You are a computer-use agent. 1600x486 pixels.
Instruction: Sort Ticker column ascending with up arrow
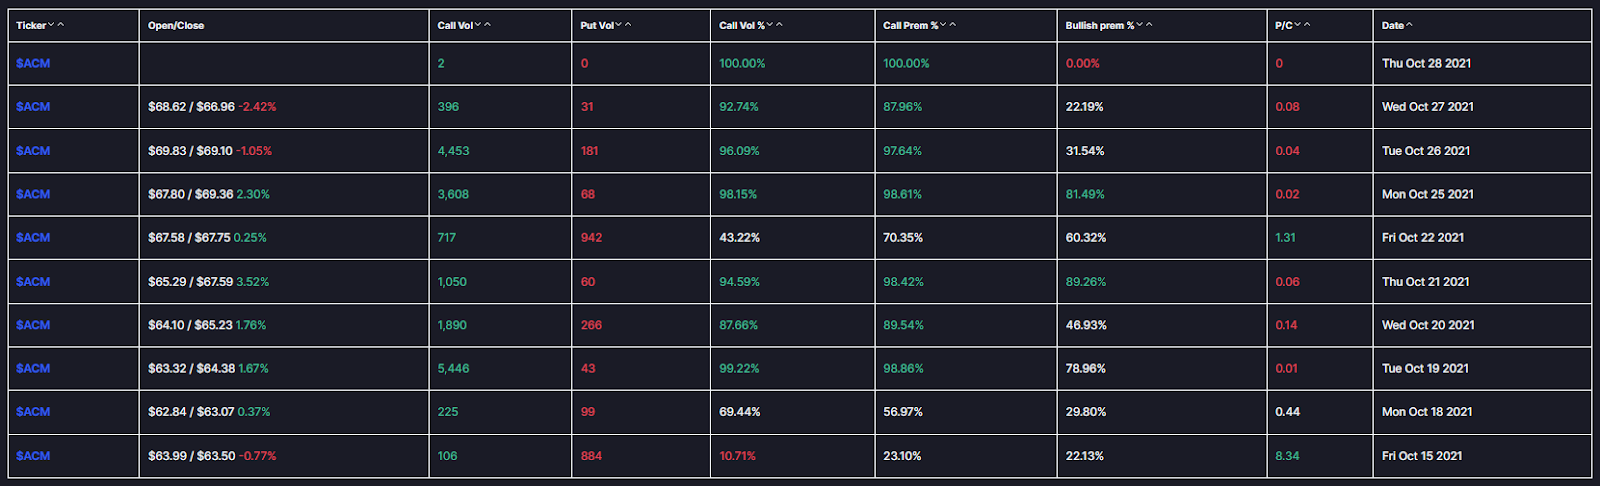61,25
